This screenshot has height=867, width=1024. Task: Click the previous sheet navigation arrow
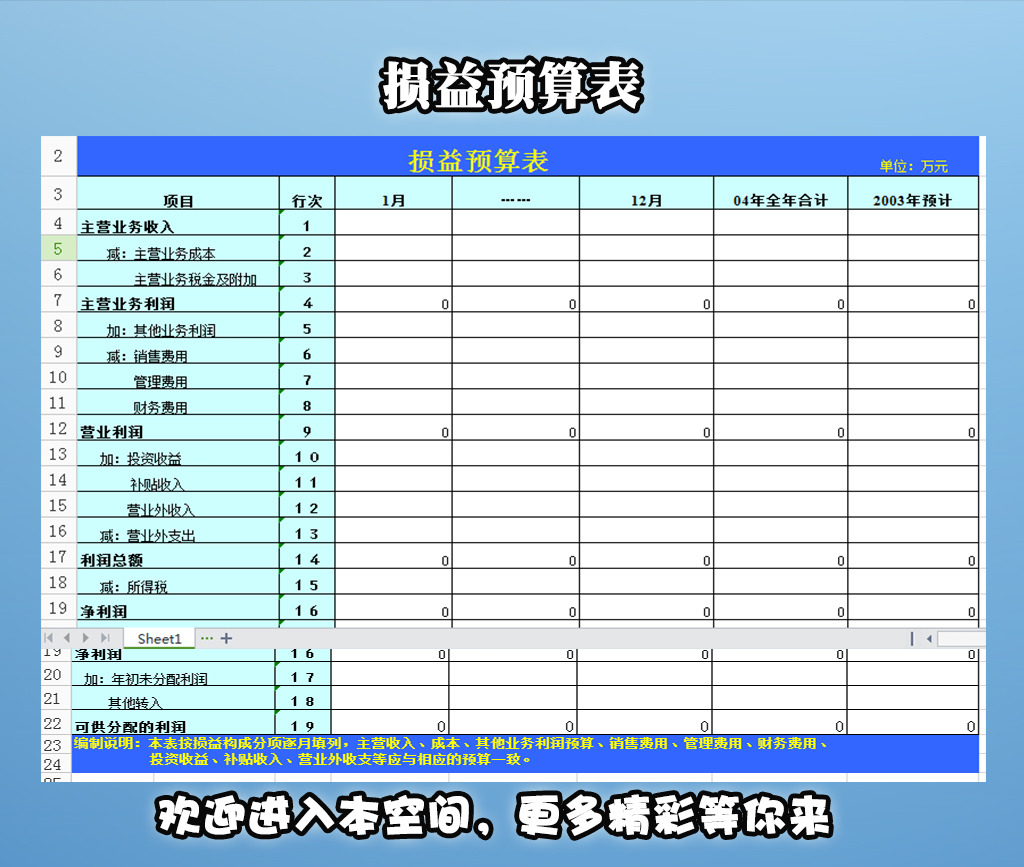(x=67, y=638)
